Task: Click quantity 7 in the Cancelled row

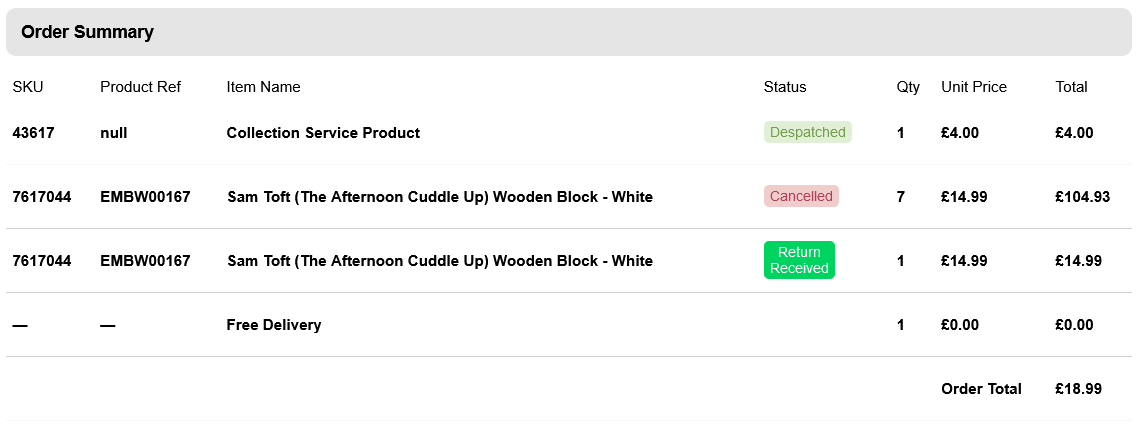Action: [900, 197]
